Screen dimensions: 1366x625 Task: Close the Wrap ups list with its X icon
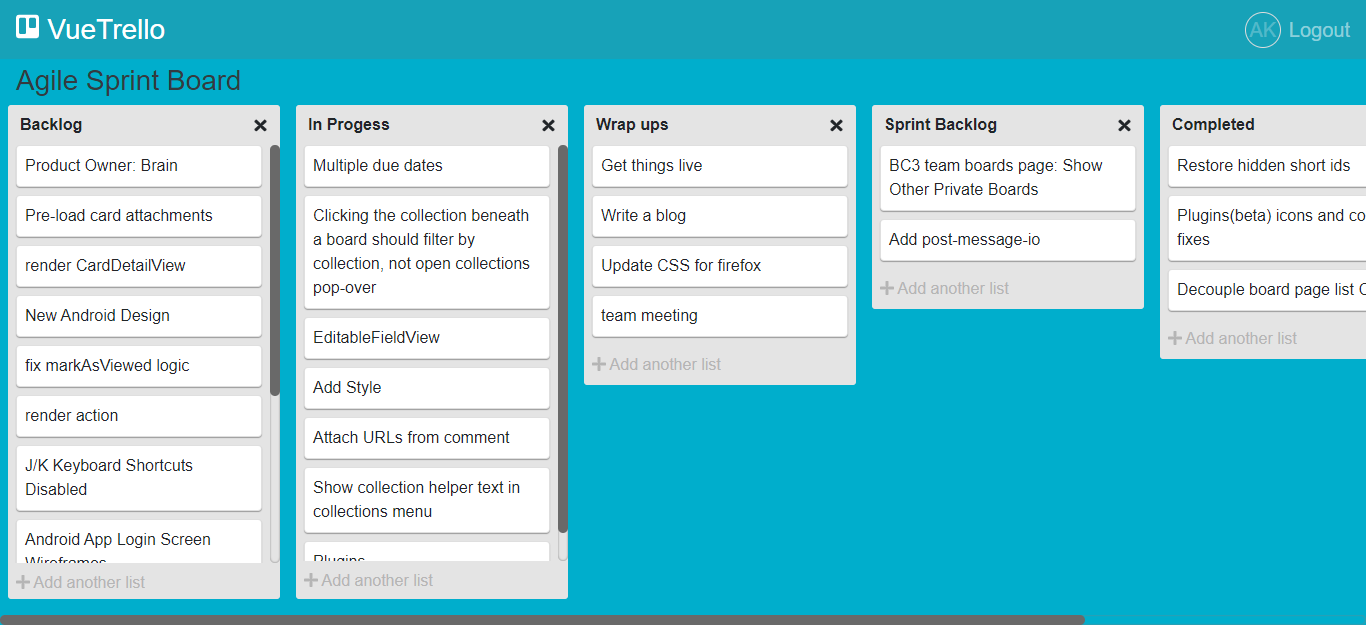[836, 126]
